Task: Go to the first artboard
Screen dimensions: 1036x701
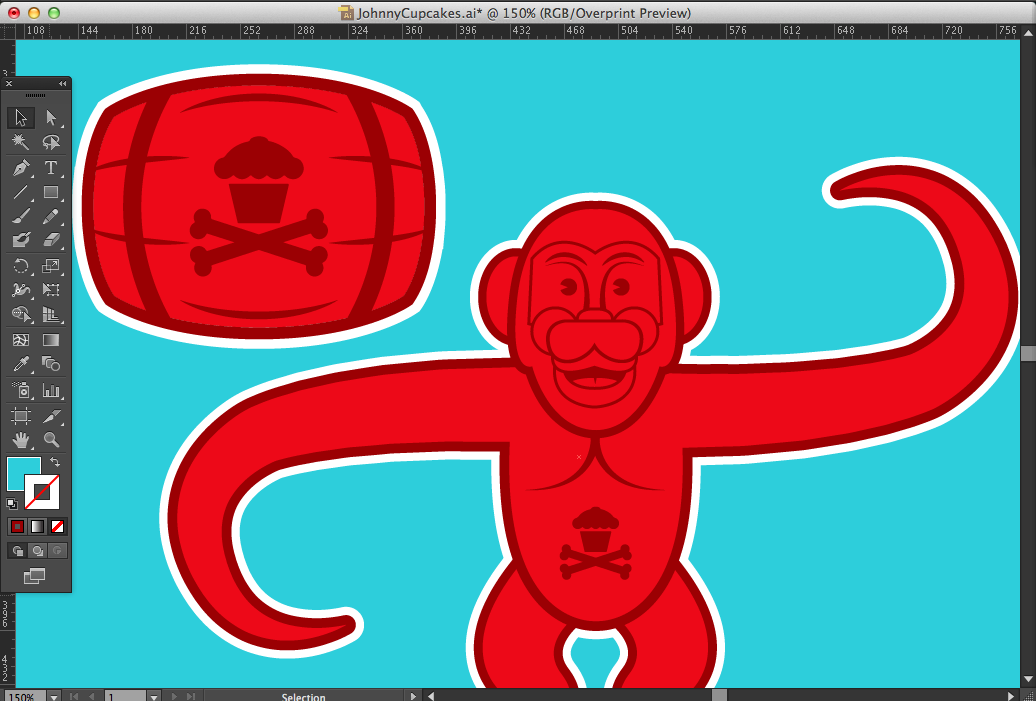Action: pos(73,694)
